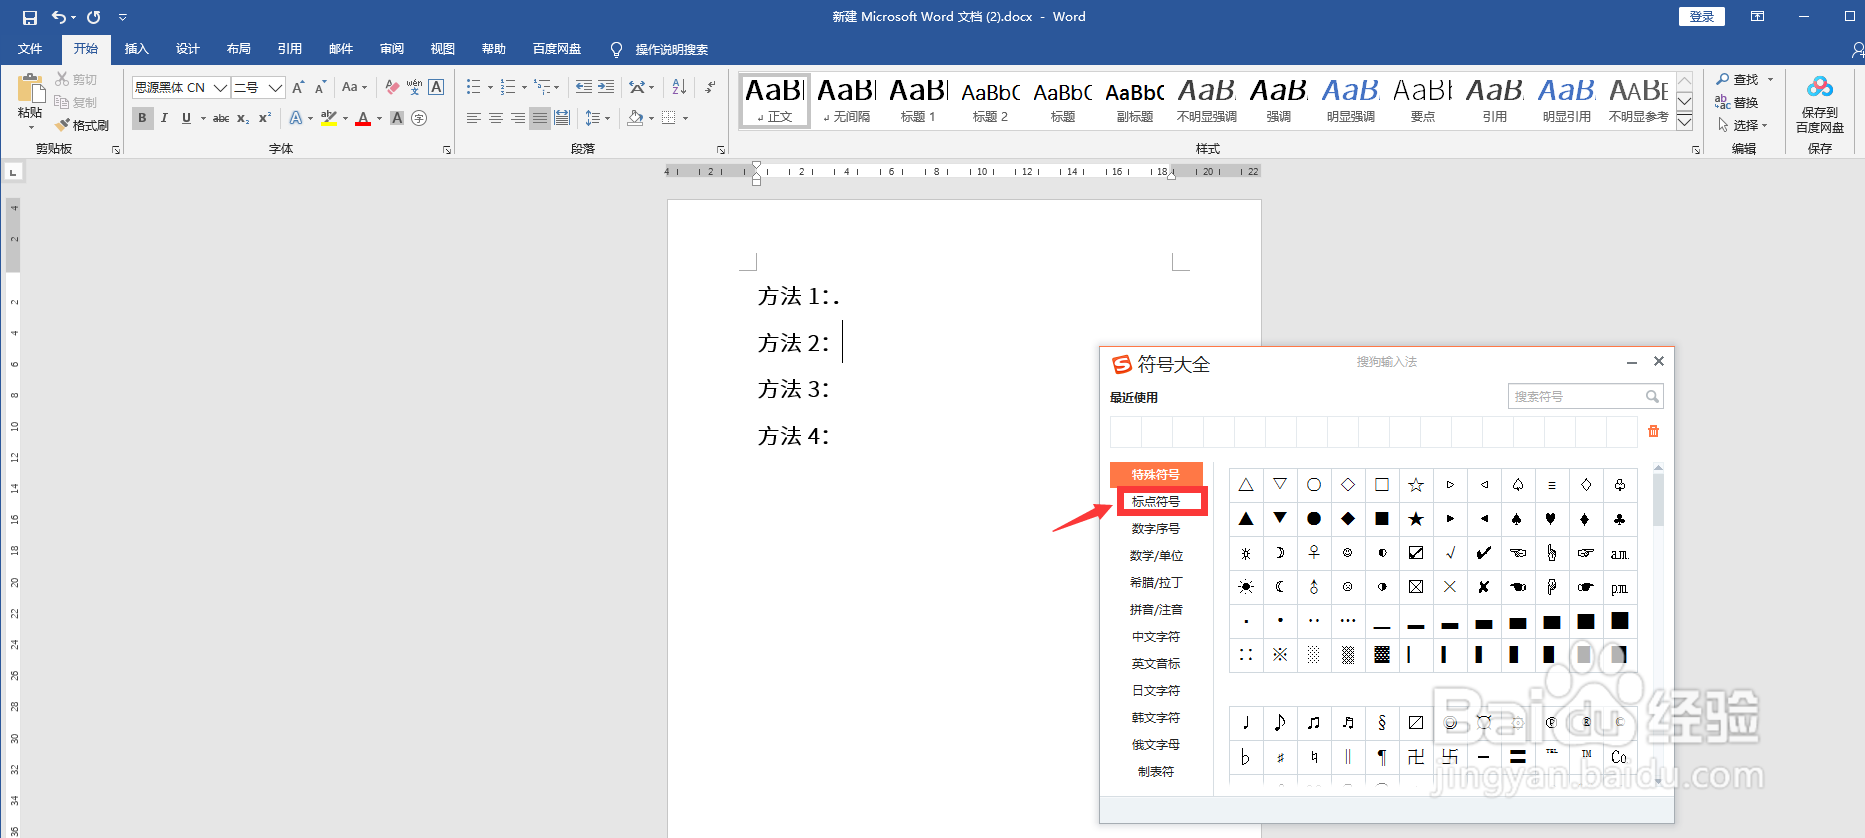The image size is (1865, 838).
Task: Align the text left
Action: (474, 118)
